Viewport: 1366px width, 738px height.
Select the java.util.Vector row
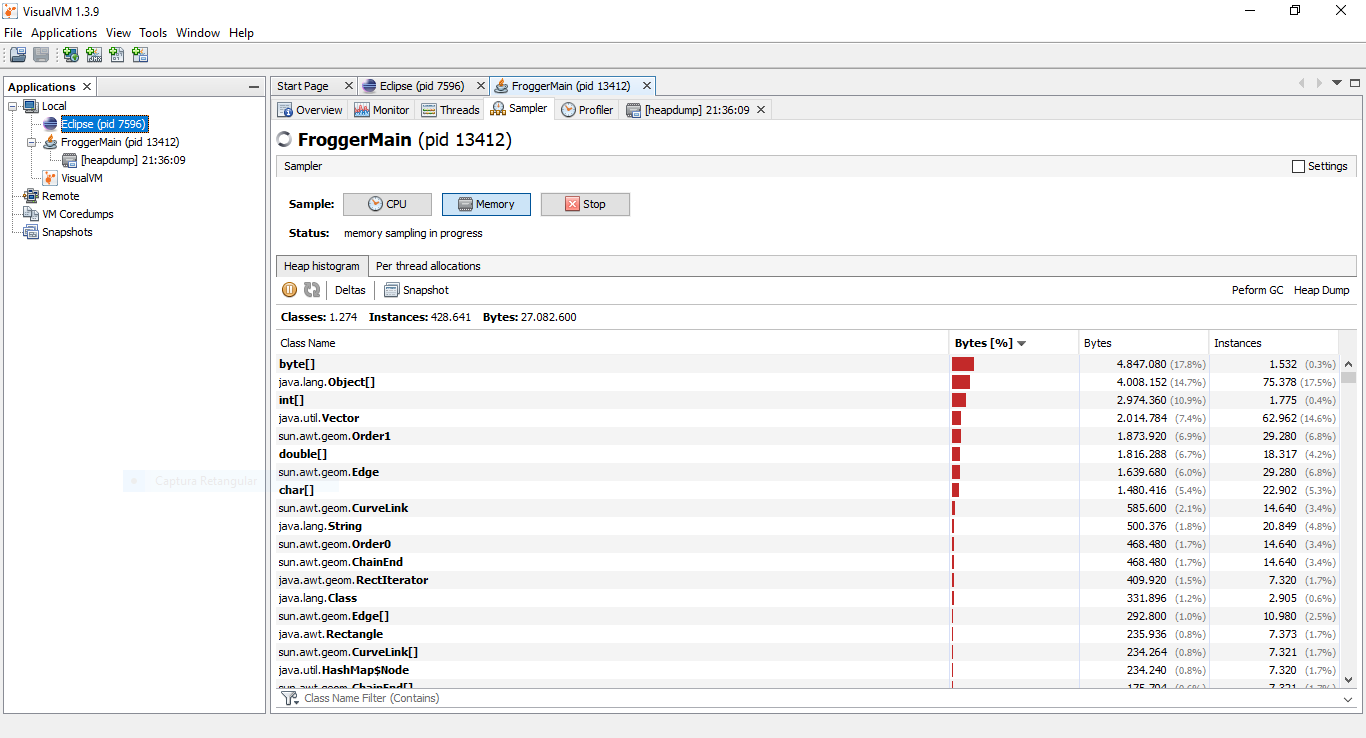pos(808,418)
